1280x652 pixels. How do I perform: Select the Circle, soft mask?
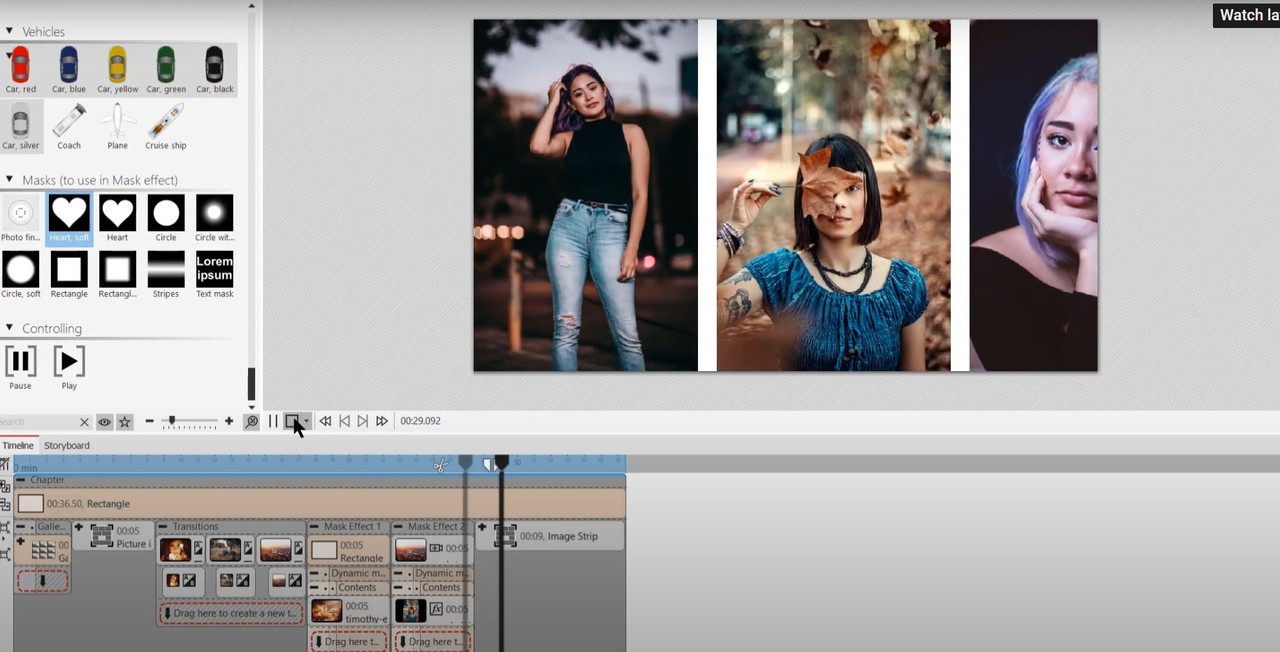point(20,274)
